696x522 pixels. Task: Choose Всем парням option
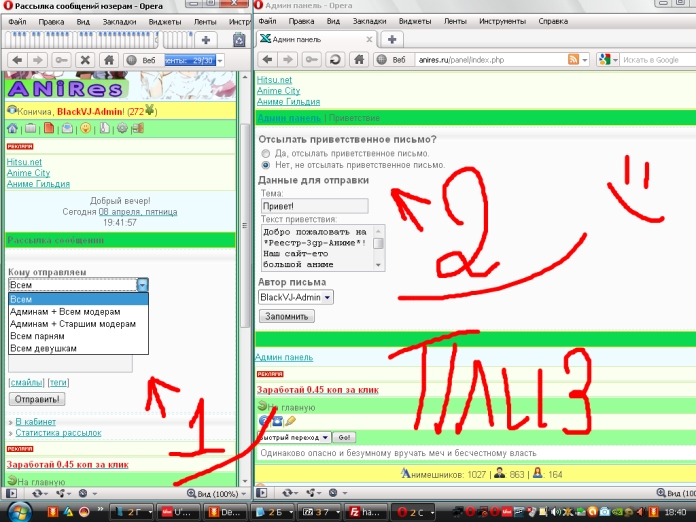(78, 336)
